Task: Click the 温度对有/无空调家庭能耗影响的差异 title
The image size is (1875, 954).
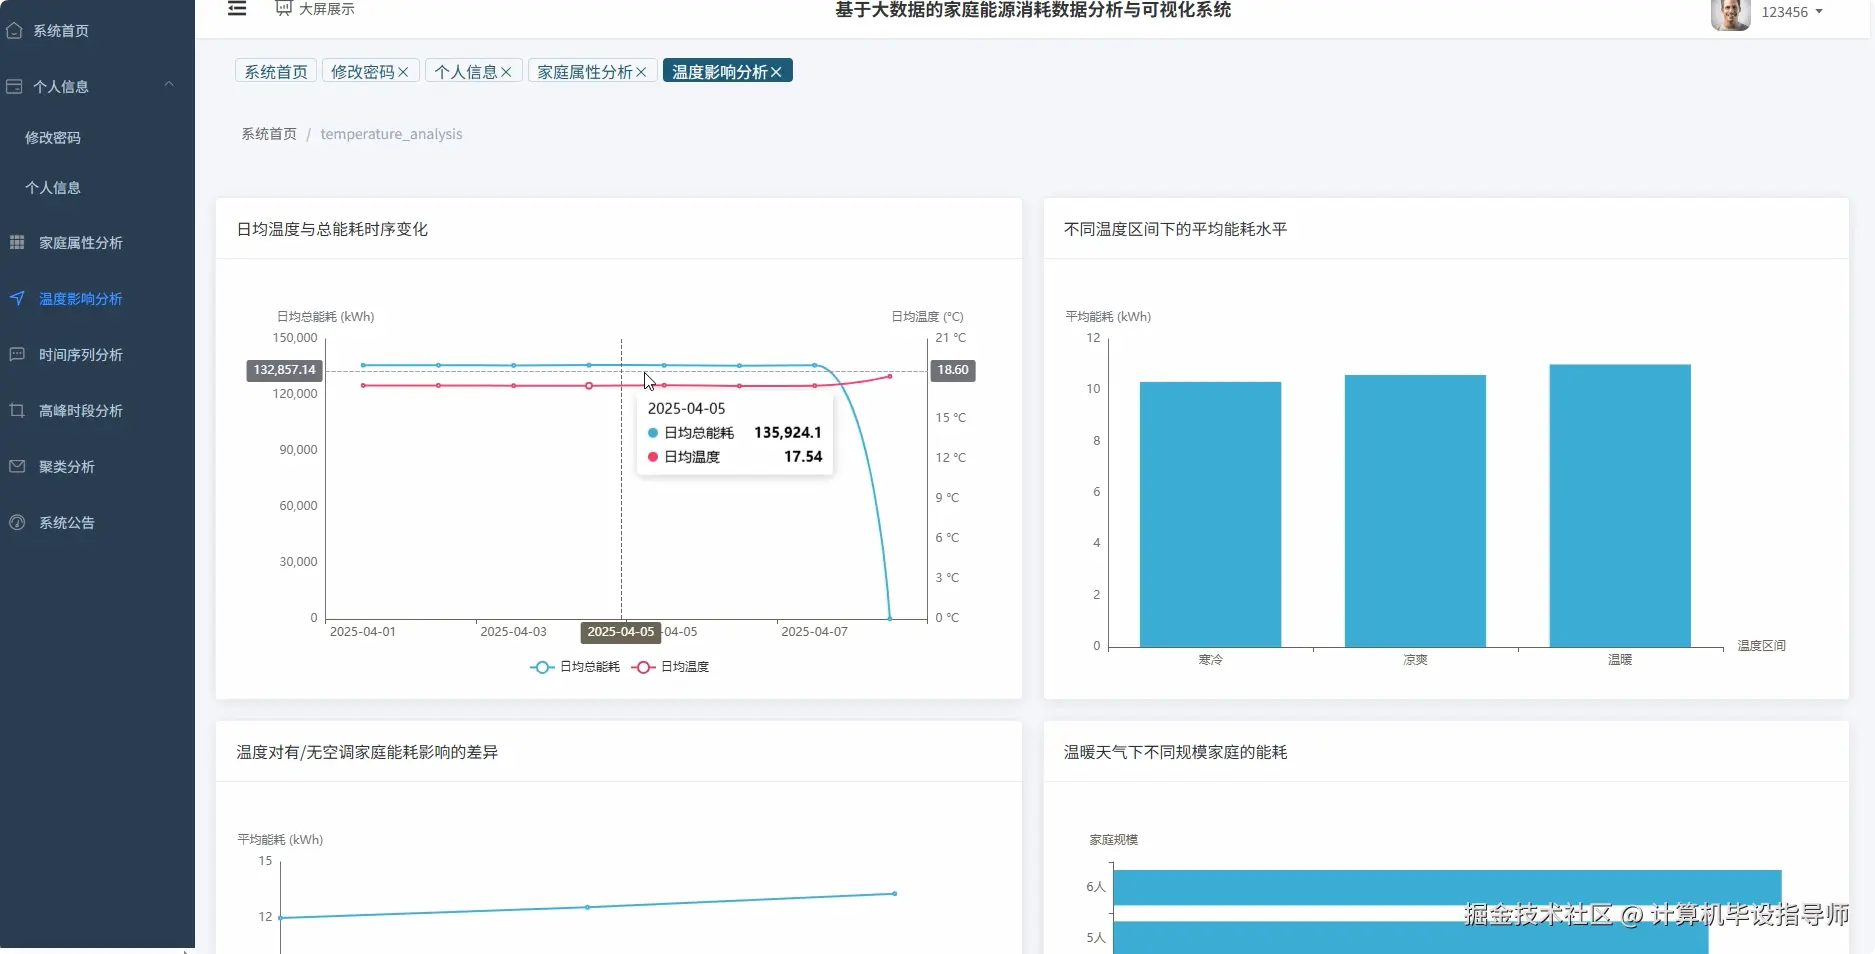Action: click(367, 752)
